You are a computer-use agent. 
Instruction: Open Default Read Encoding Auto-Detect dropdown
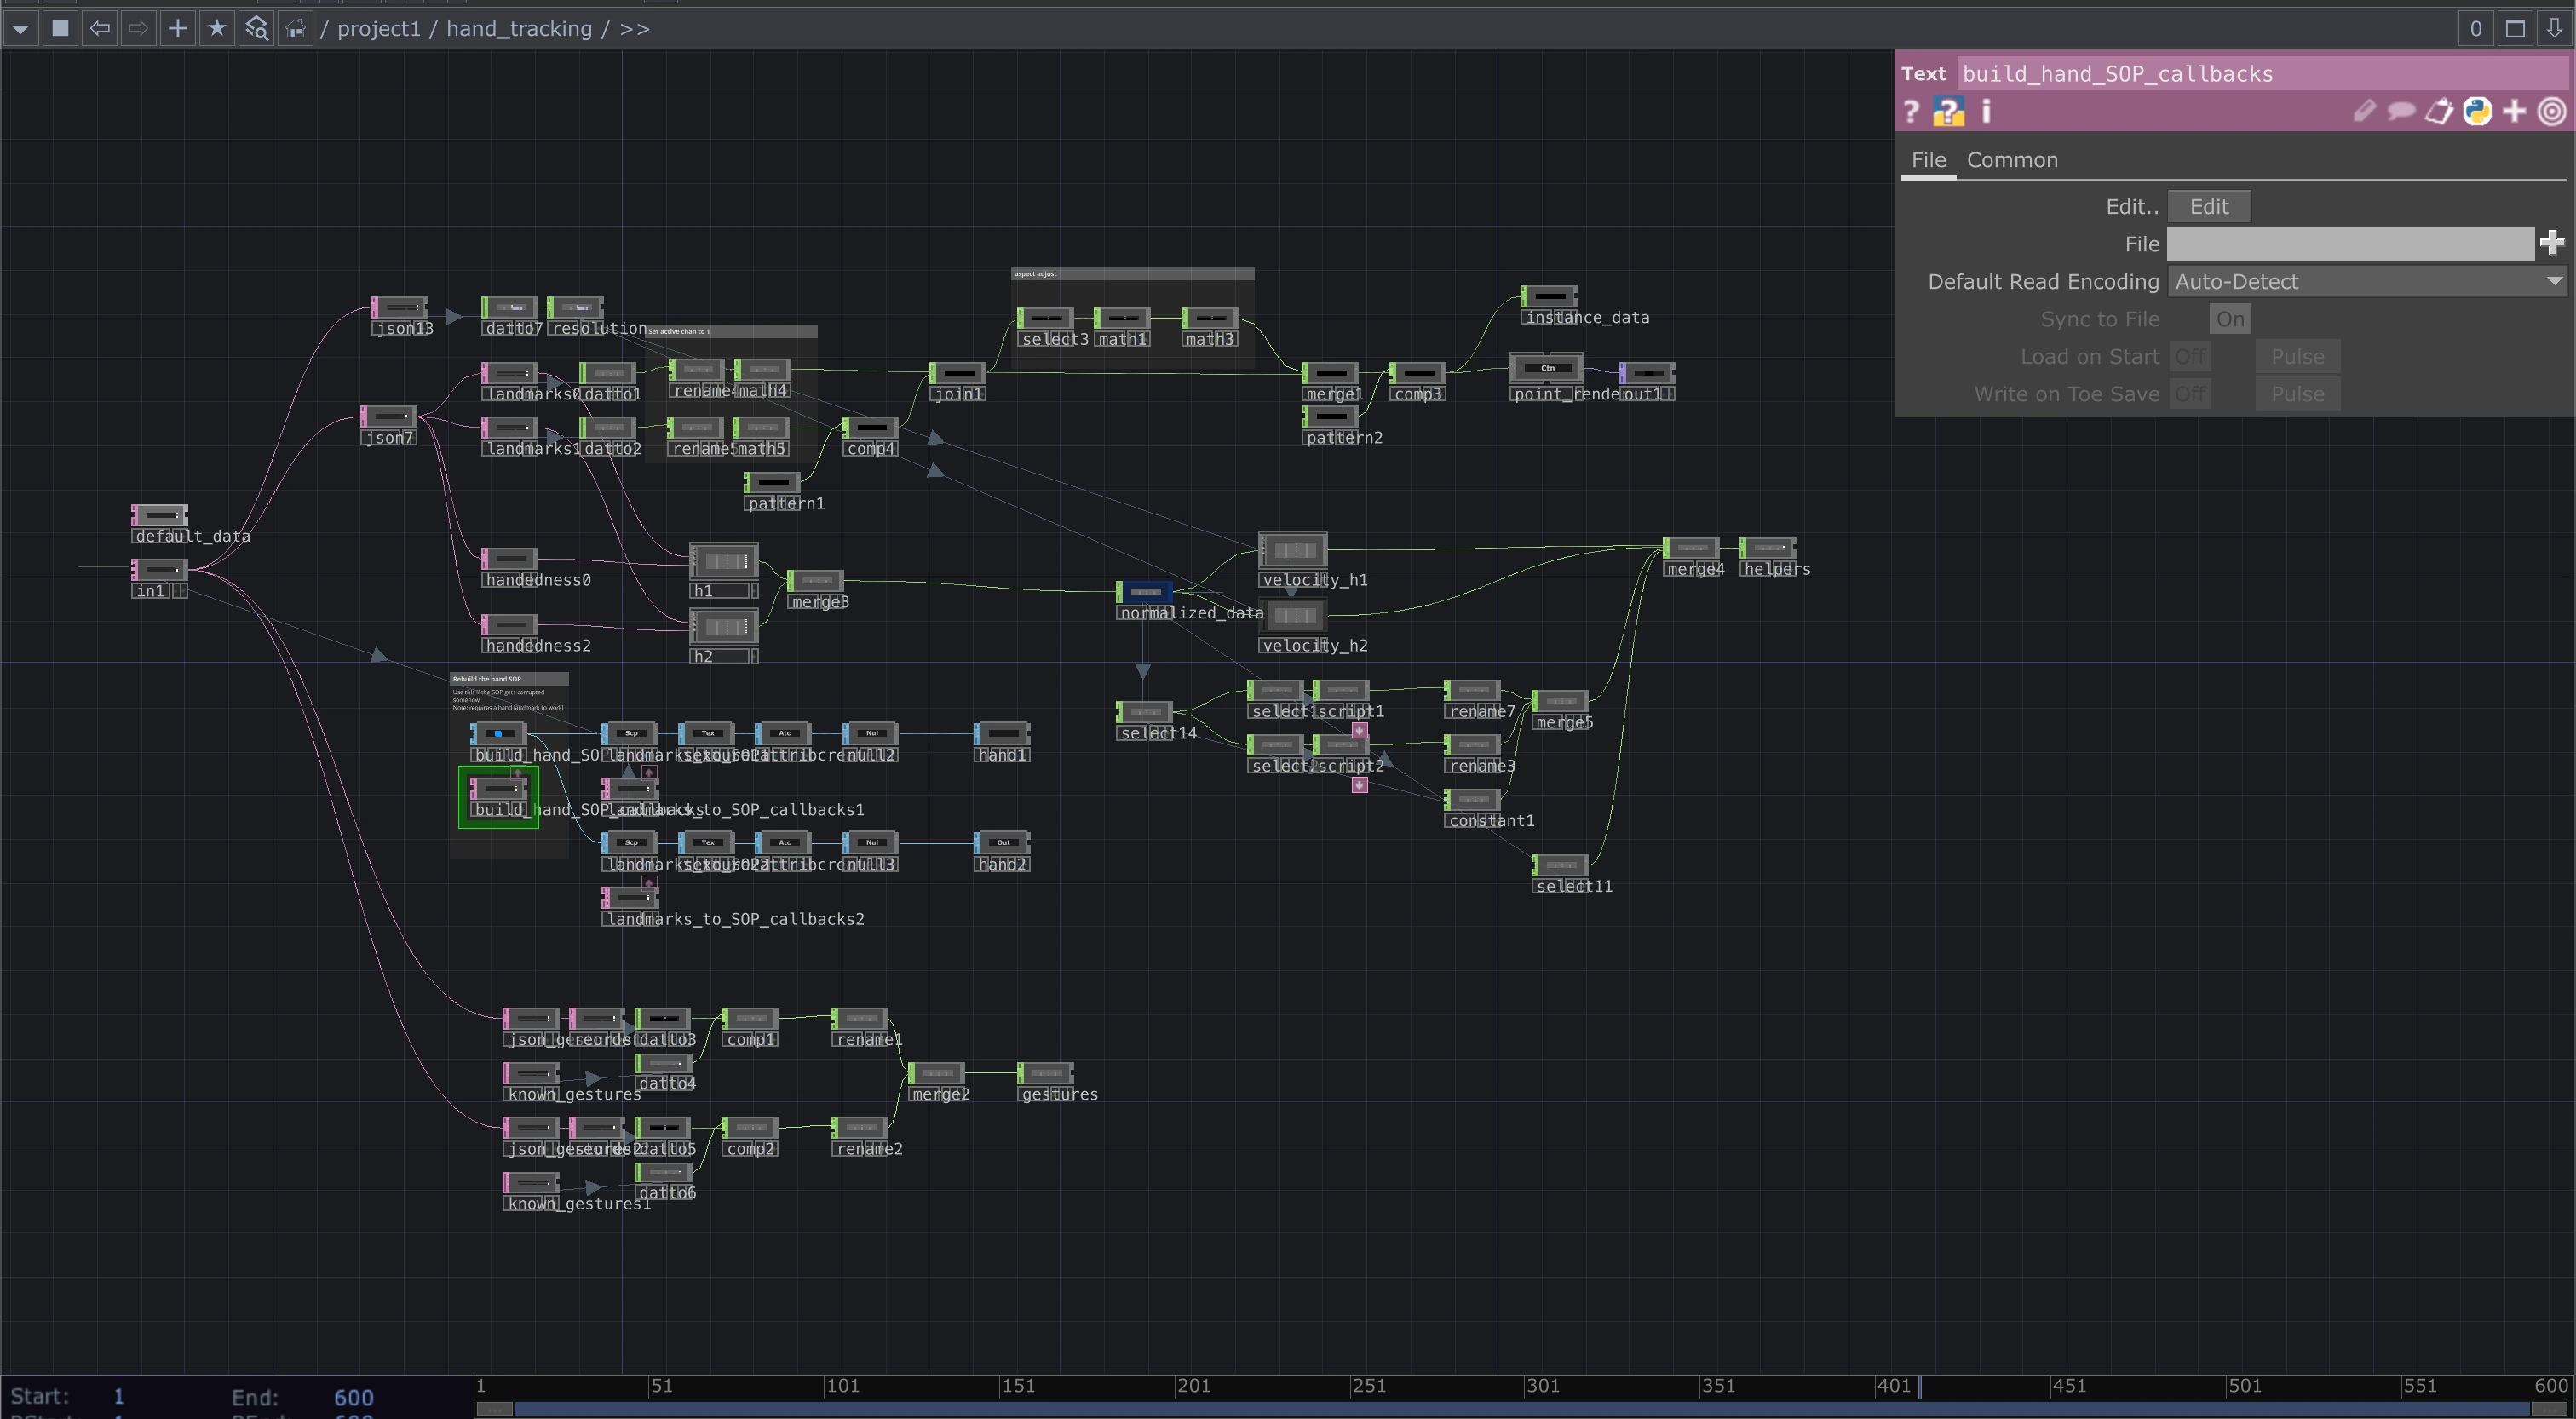[x=2367, y=282]
